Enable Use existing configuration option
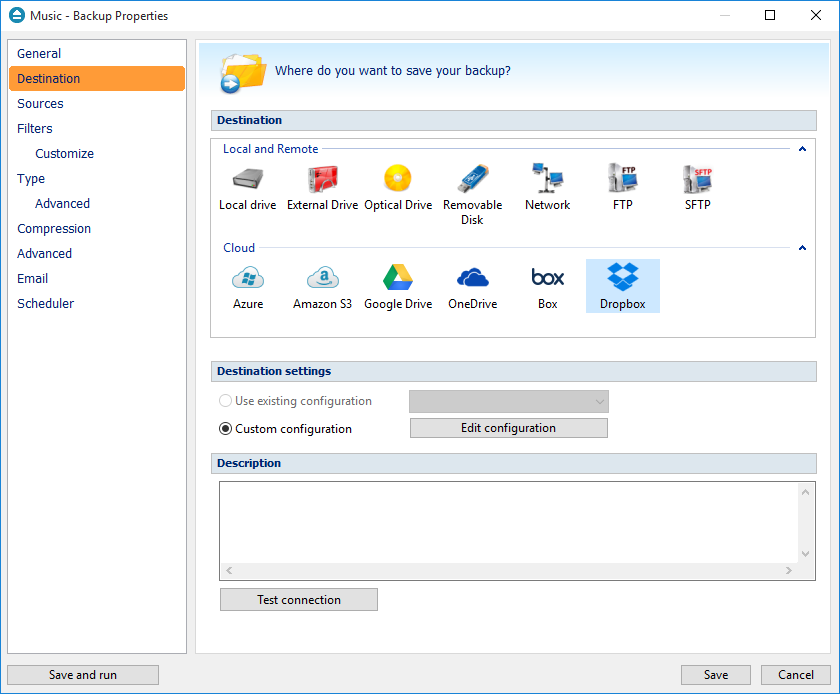The image size is (840, 694). 226,401
